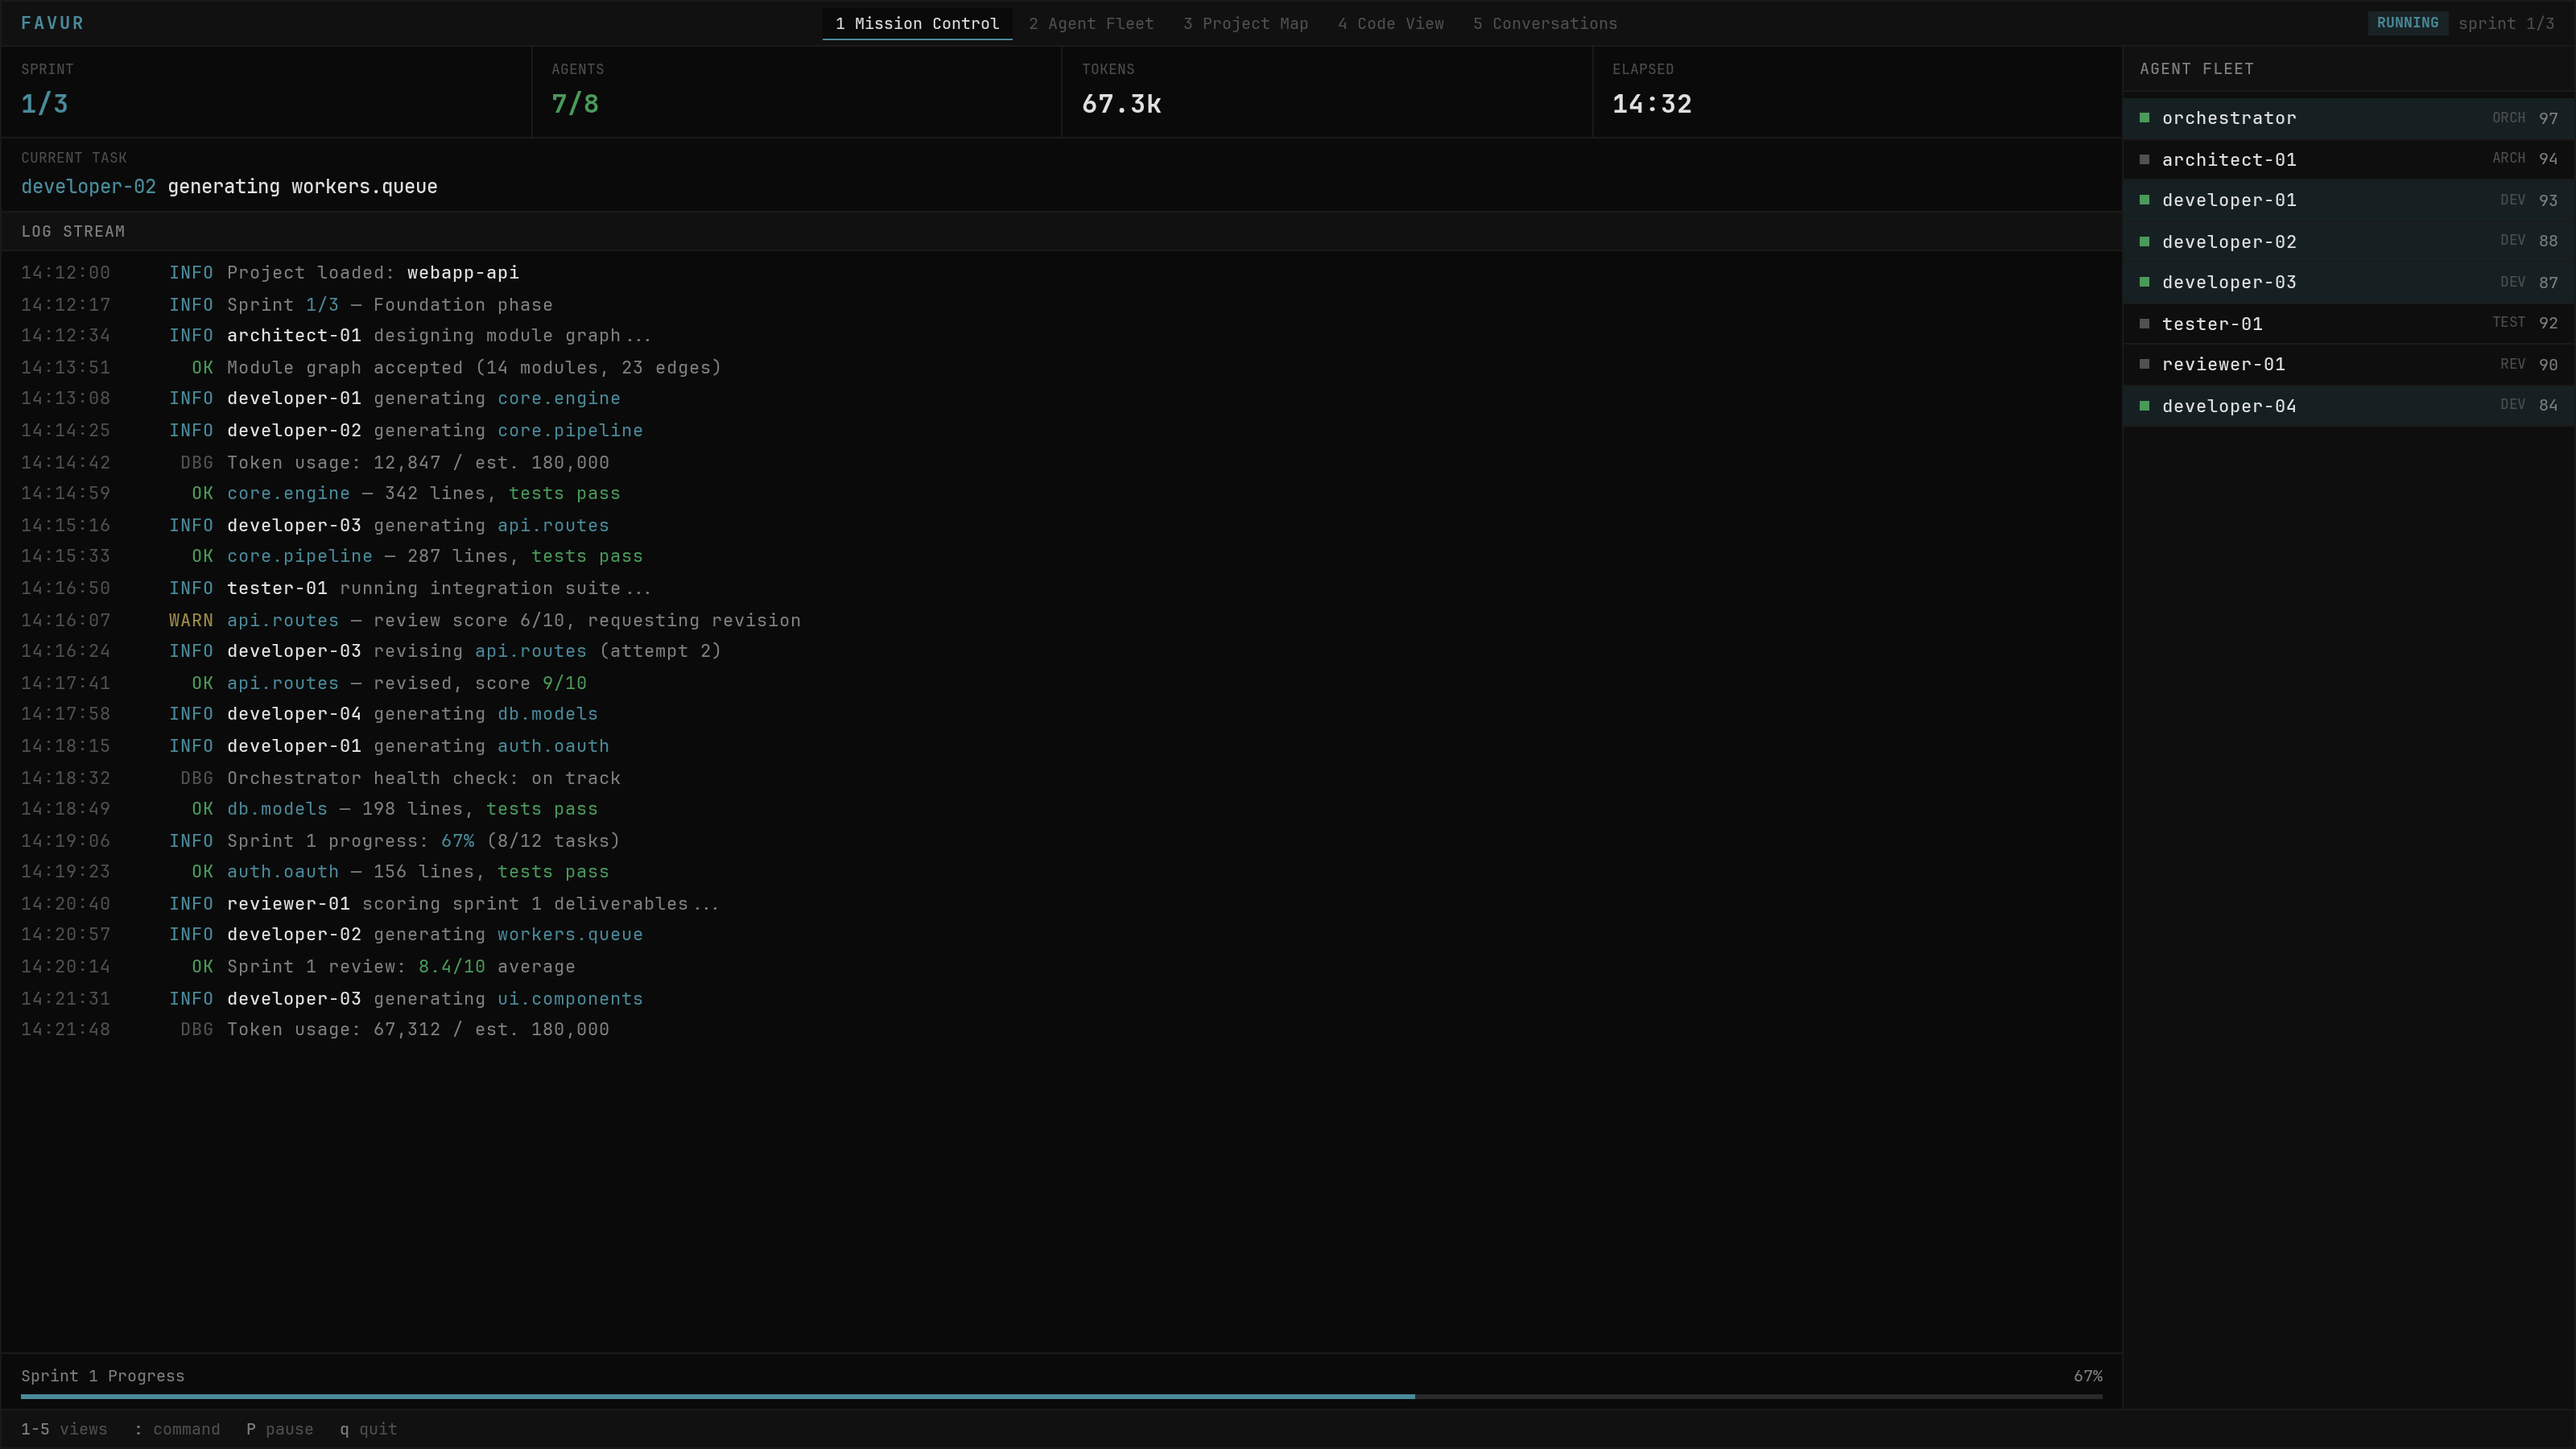Select the architect-01 status indicator icon

2145,159
